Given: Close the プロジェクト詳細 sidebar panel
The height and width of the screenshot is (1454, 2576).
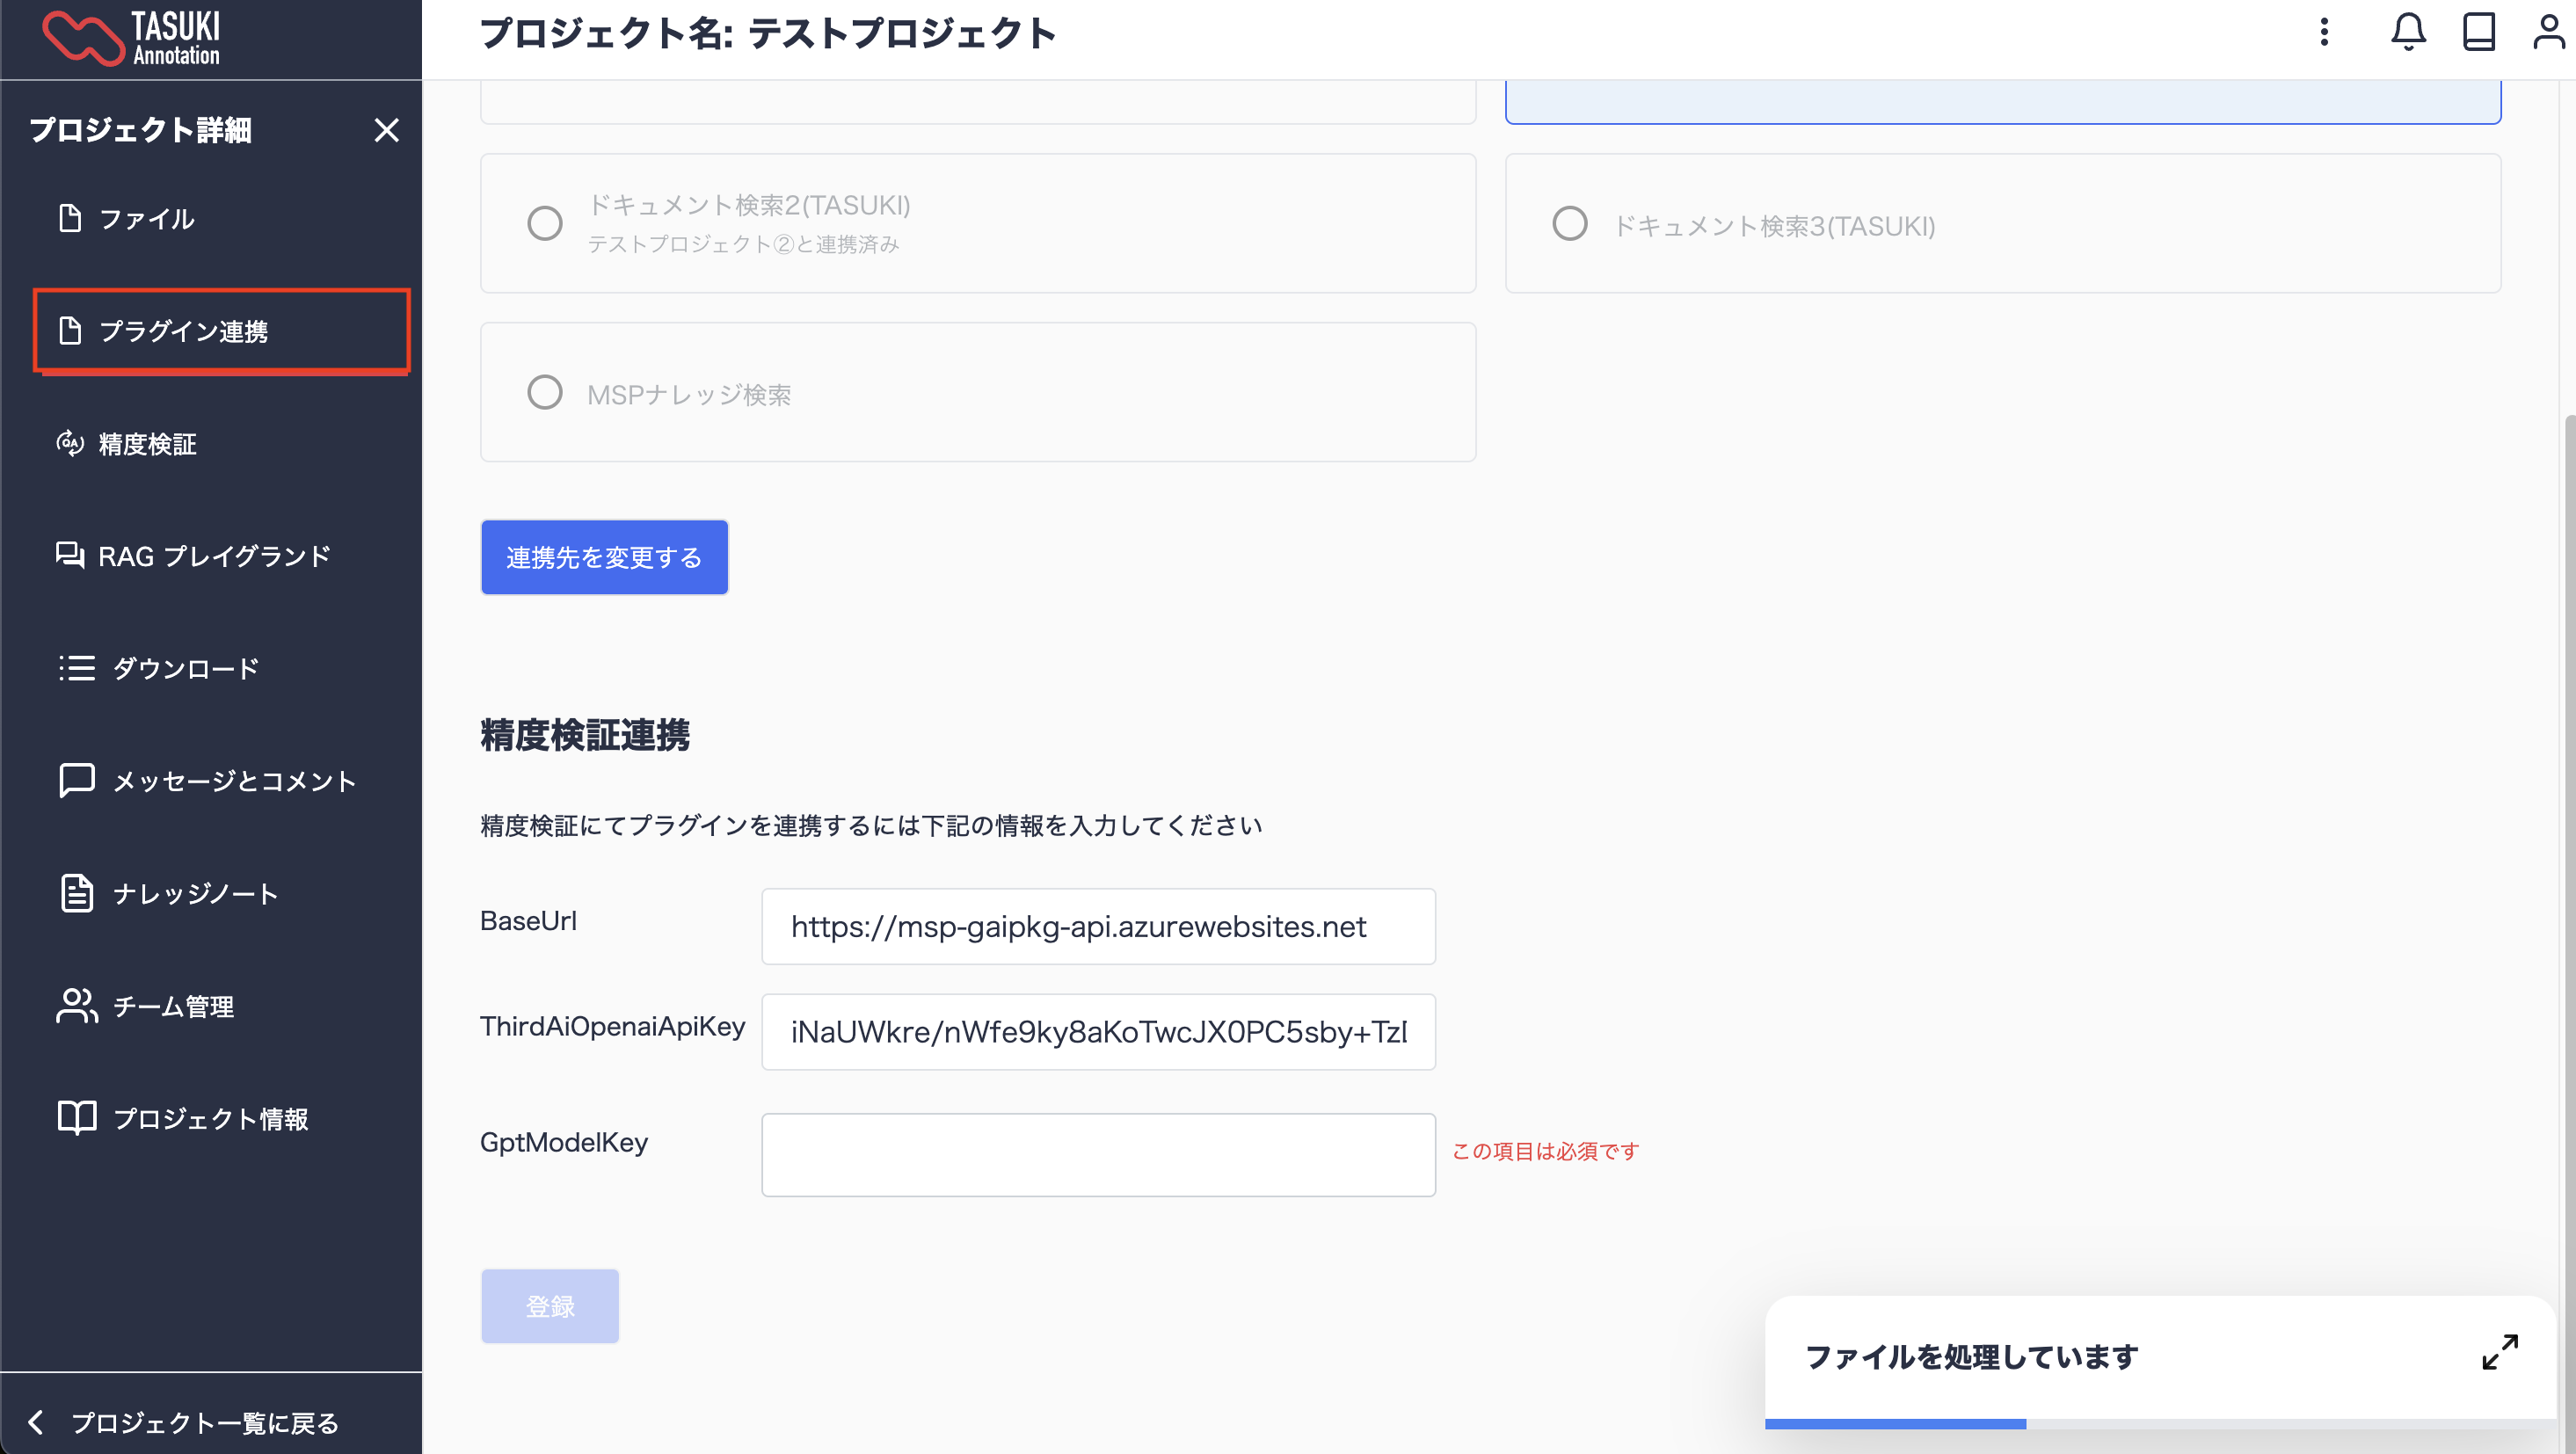Looking at the screenshot, I should (x=386, y=130).
